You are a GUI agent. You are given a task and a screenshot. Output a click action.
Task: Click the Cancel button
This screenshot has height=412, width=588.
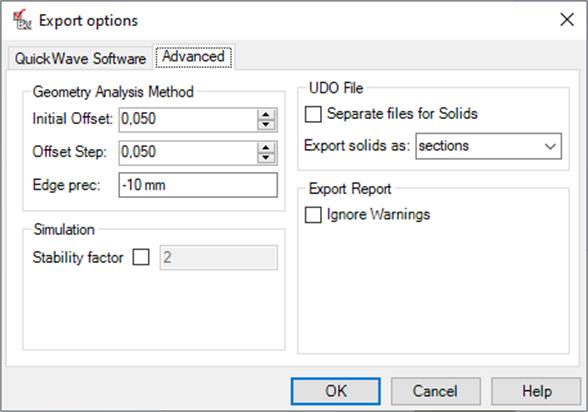tap(435, 391)
